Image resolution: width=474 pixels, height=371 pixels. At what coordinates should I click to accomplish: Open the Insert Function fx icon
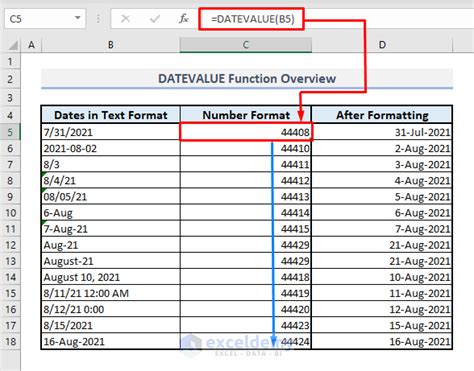click(x=184, y=19)
